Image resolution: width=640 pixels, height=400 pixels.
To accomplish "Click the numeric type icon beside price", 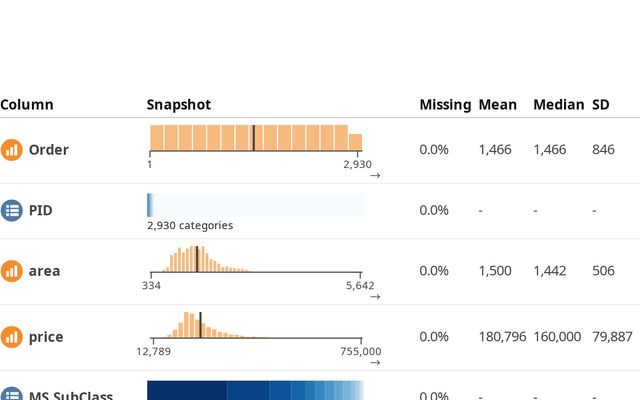I will 11,337.
